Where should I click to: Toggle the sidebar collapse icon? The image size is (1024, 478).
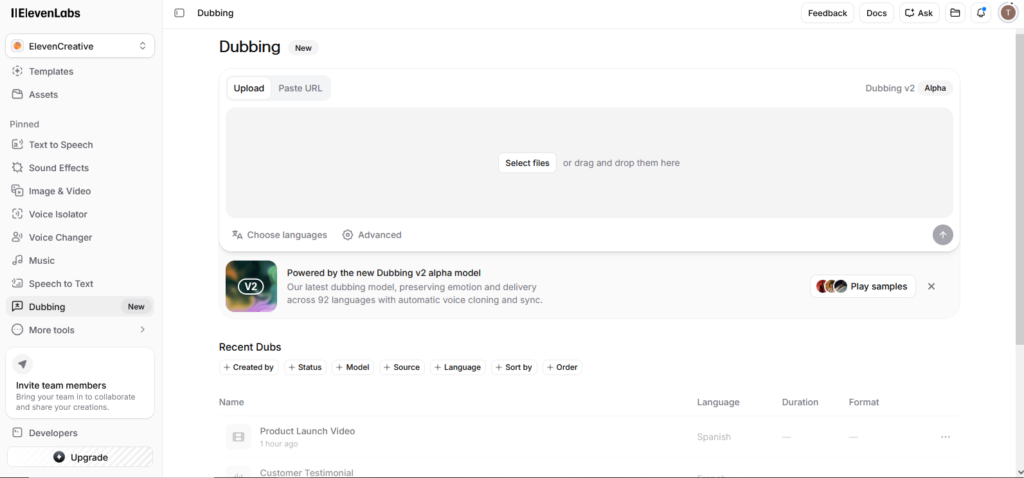tap(180, 13)
